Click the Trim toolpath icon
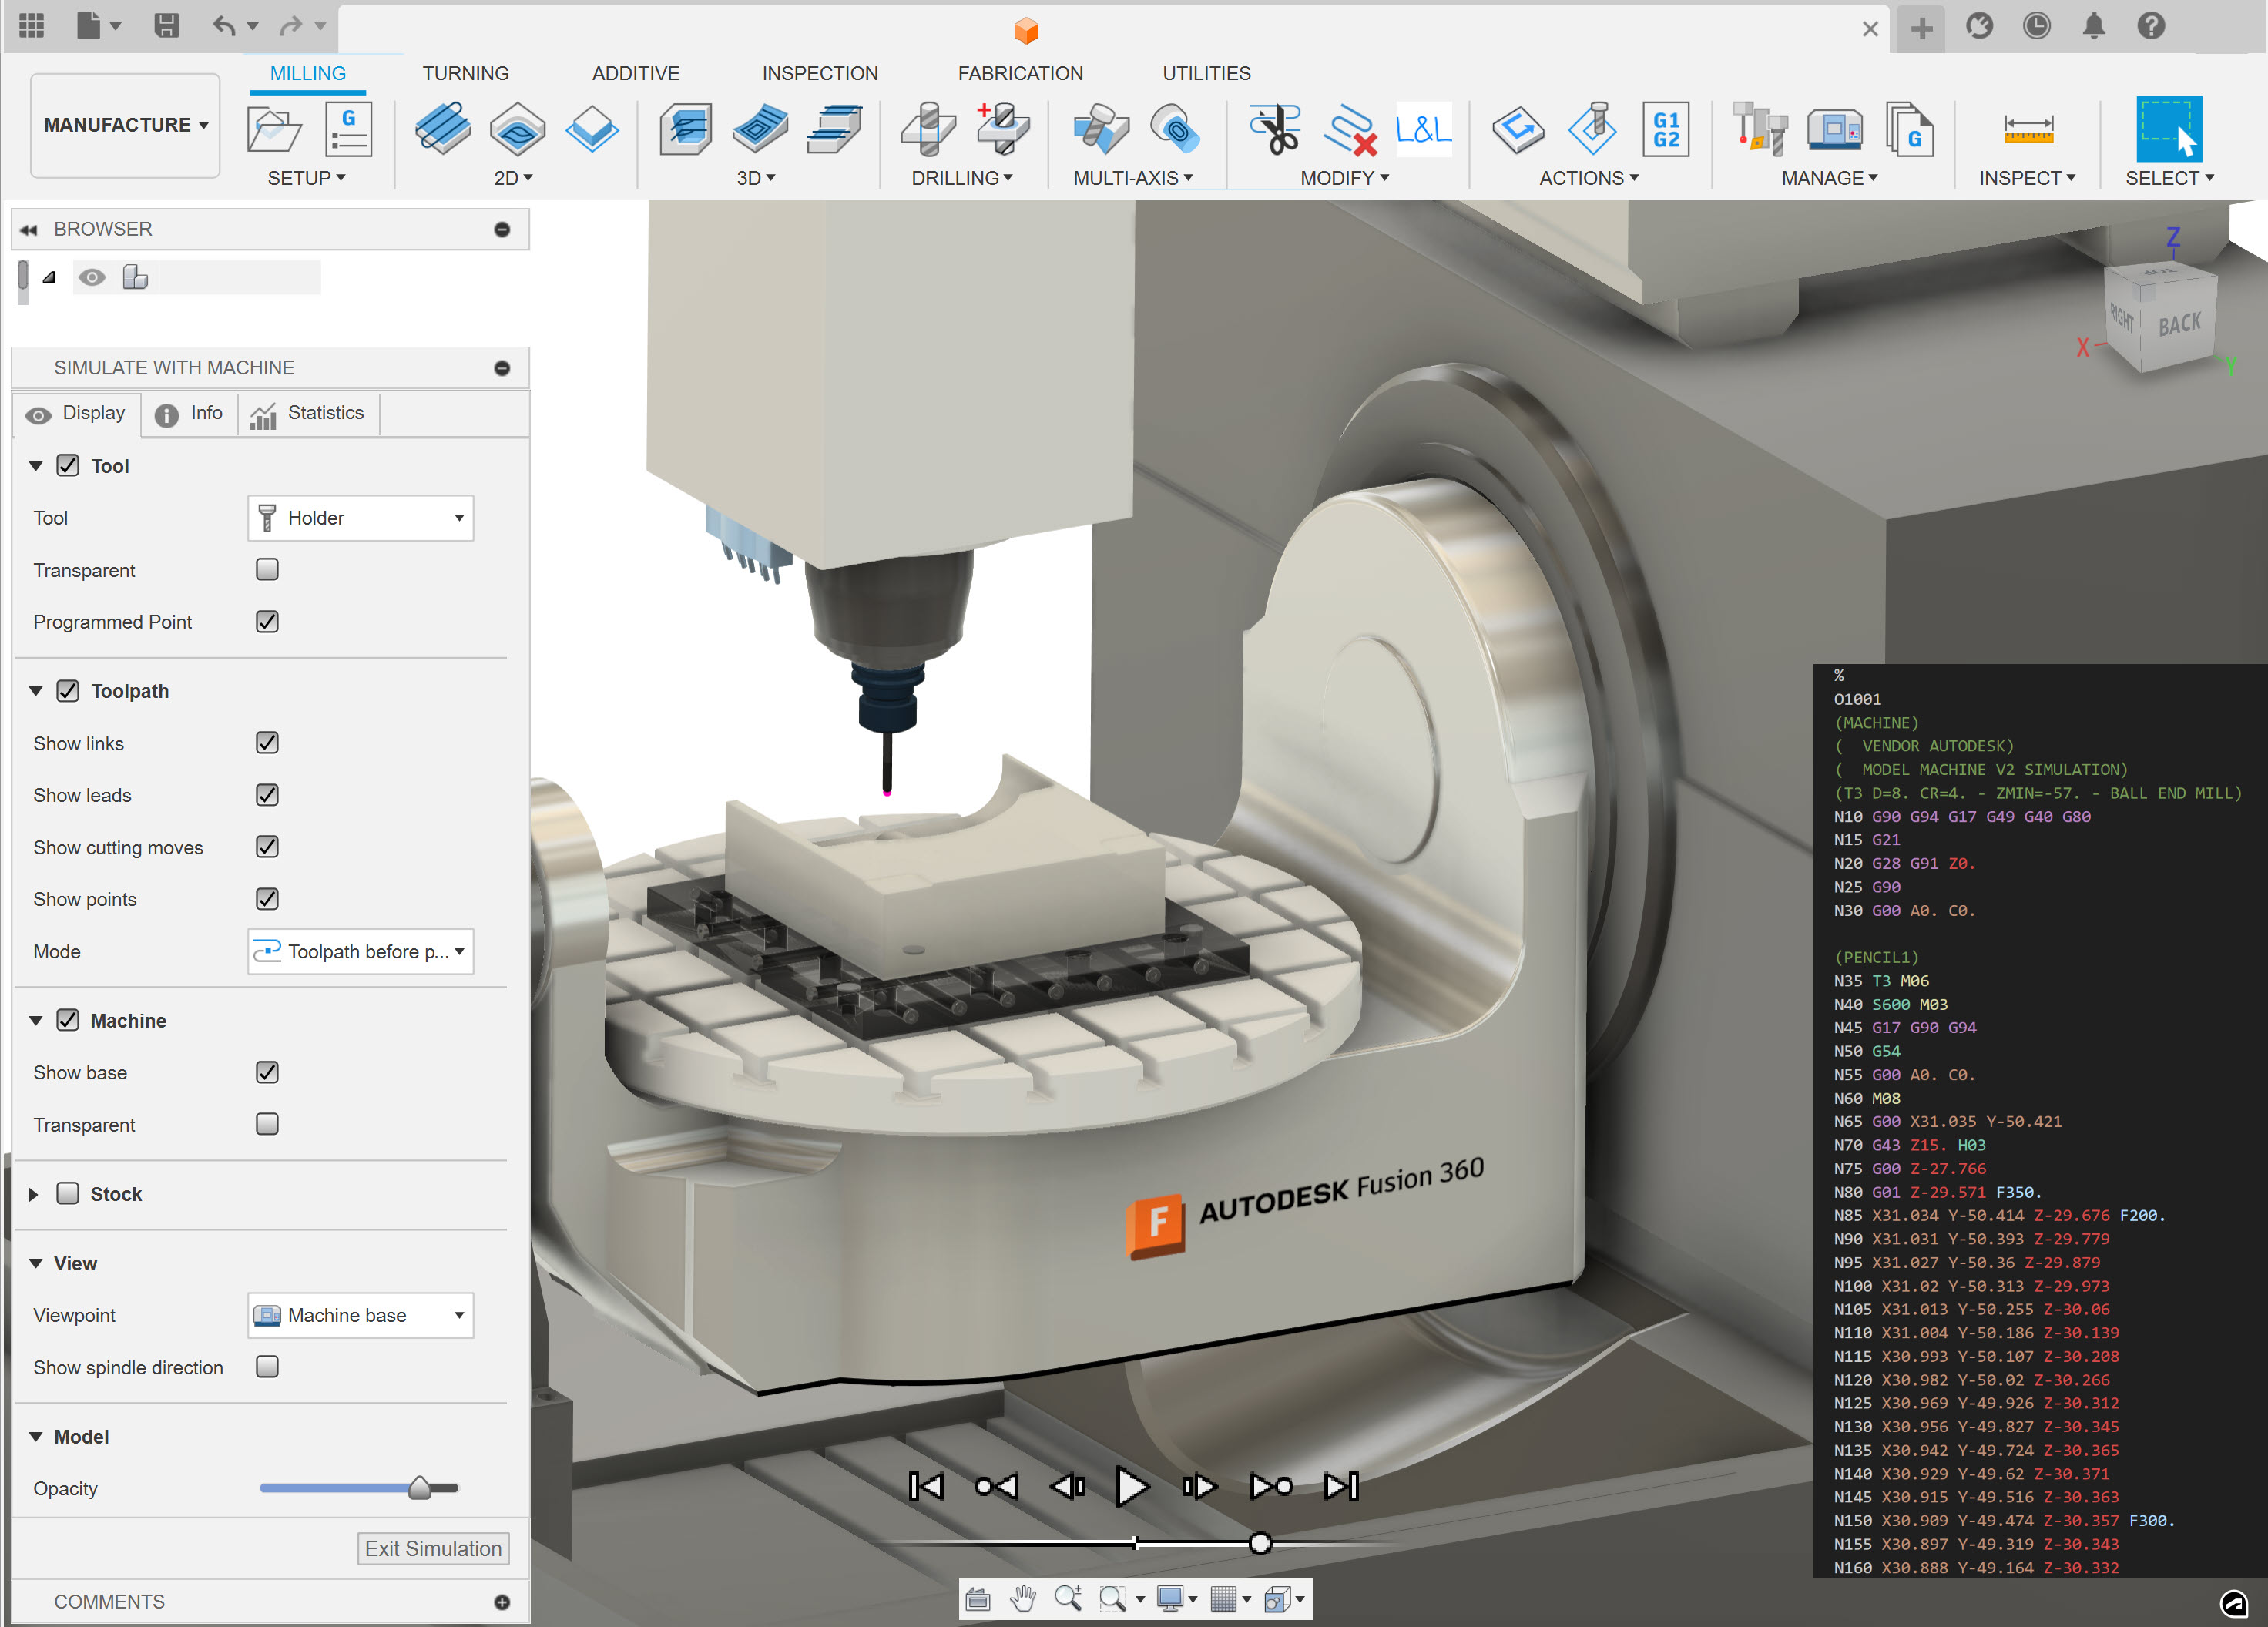 1275,130
